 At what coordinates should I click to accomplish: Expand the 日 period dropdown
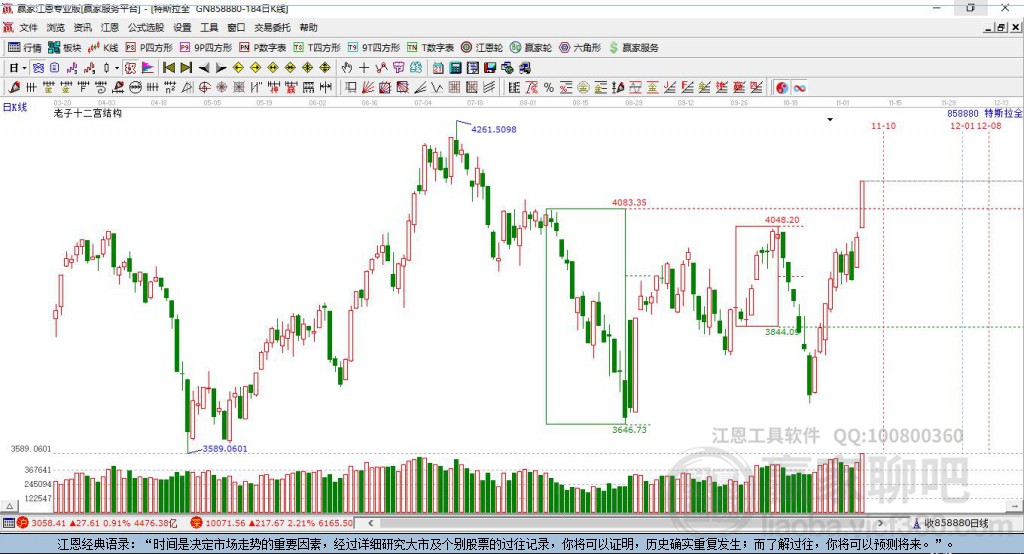pos(24,68)
